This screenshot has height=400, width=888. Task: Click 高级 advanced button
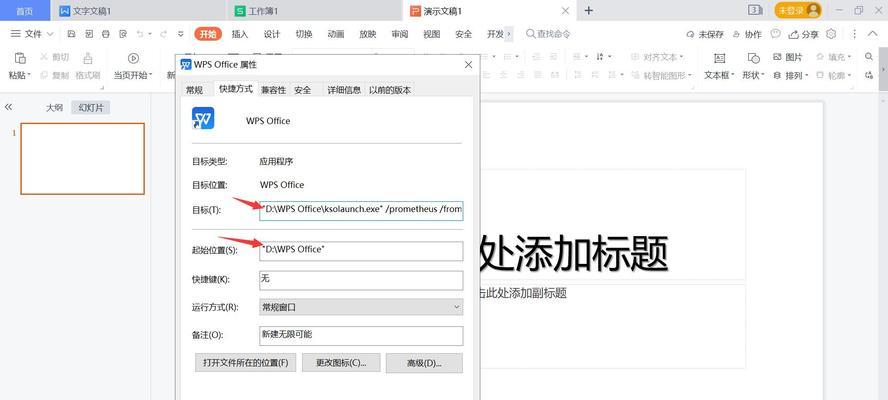click(x=424, y=363)
